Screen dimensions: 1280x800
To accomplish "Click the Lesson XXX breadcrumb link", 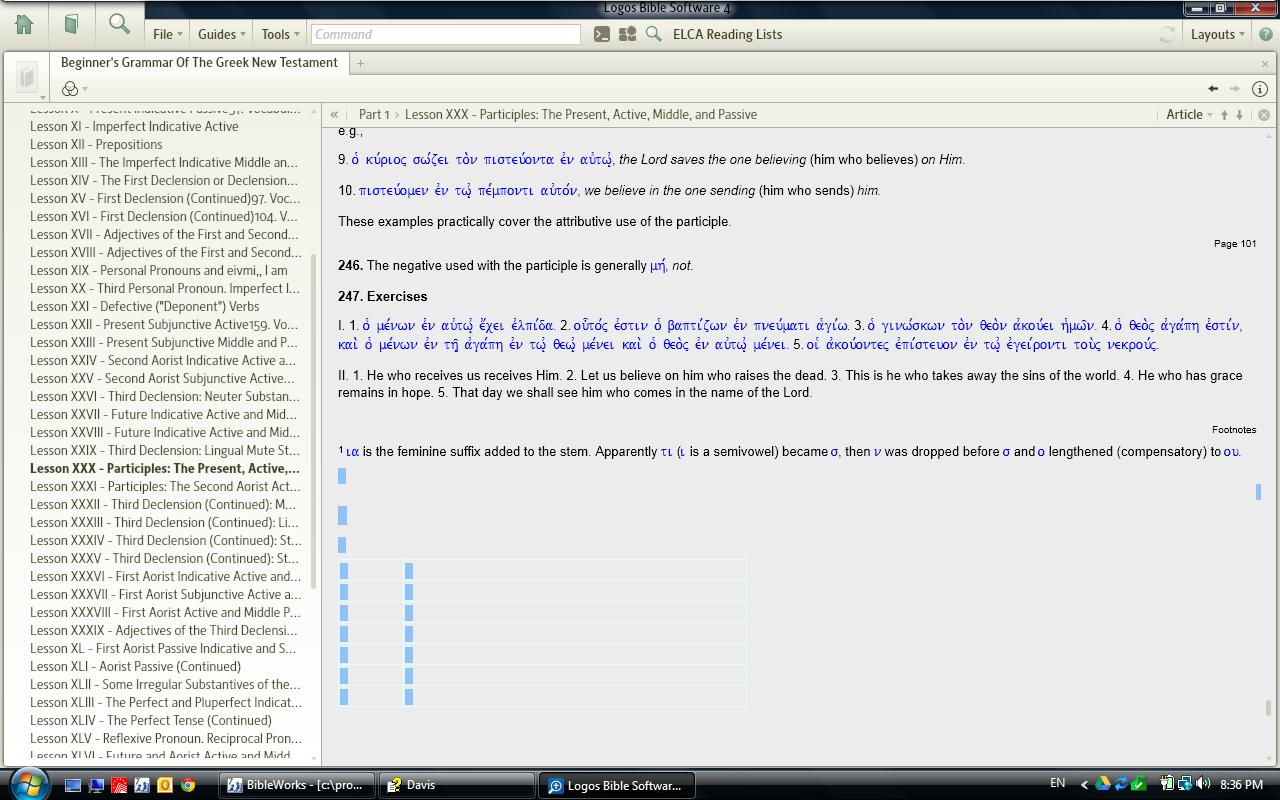I will coord(581,115).
